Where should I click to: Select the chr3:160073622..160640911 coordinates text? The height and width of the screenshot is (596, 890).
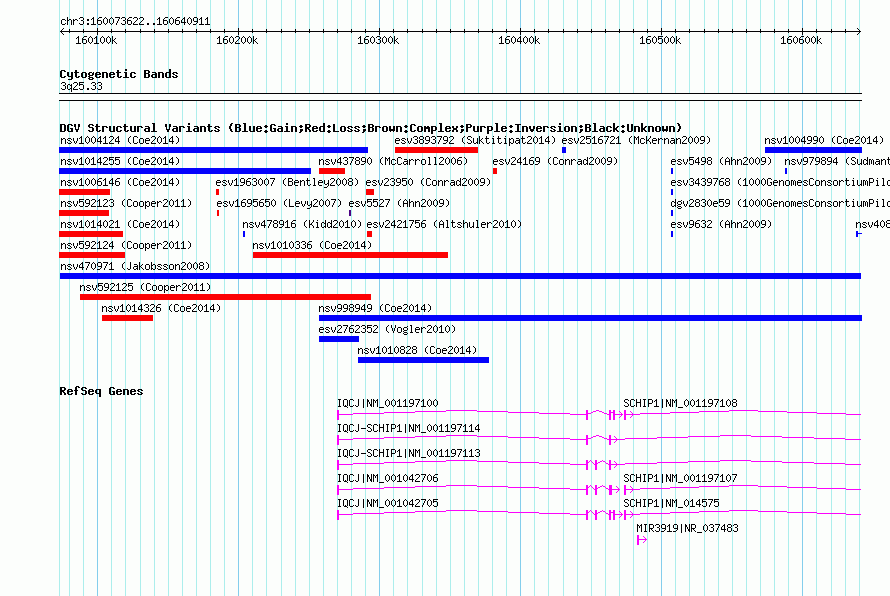[135, 22]
